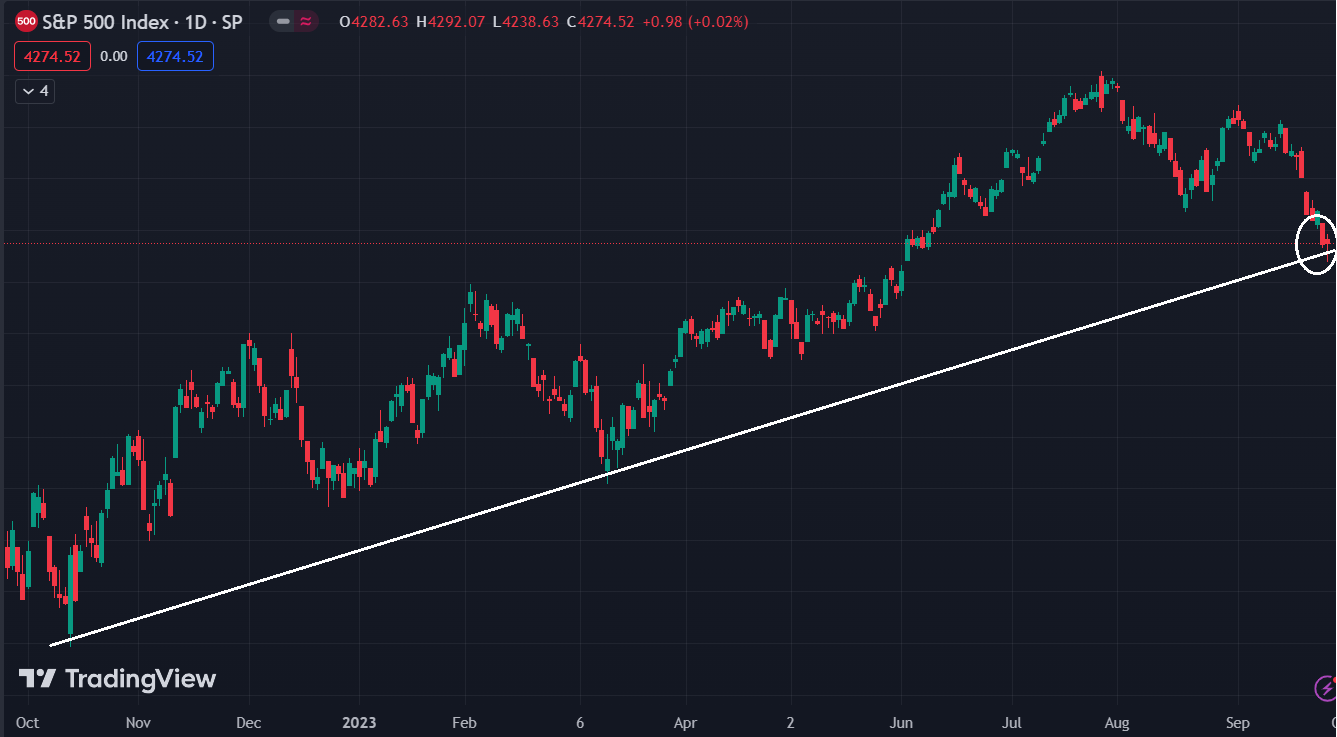This screenshot has width=1337, height=737.
Task: Click the Jul label on time axis
Action: point(1012,723)
